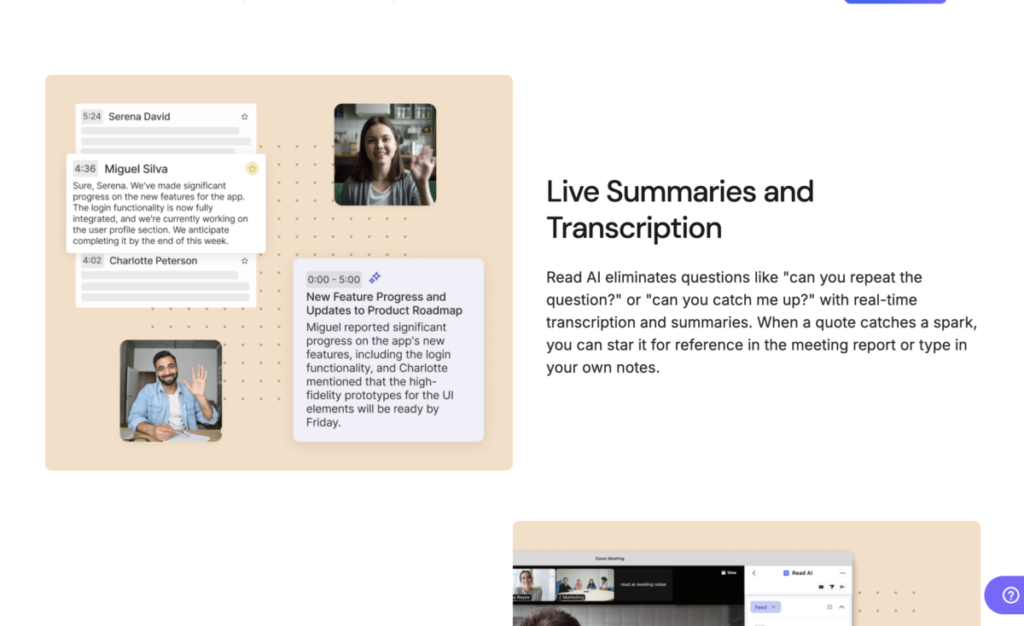Click the waving woman video thumbnail
1024x626 pixels.
click(384, 154)
